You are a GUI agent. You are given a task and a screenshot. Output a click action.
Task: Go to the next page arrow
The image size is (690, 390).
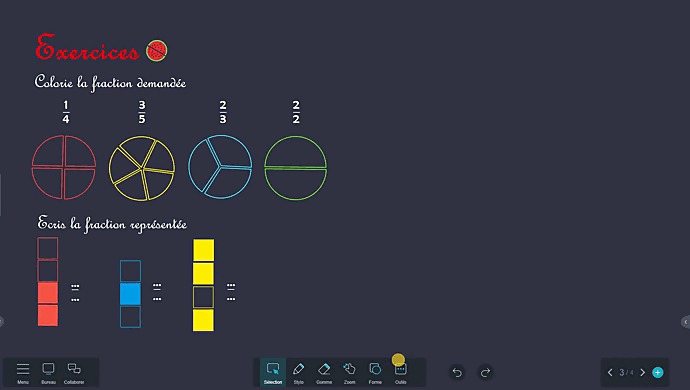pos(642,372)
